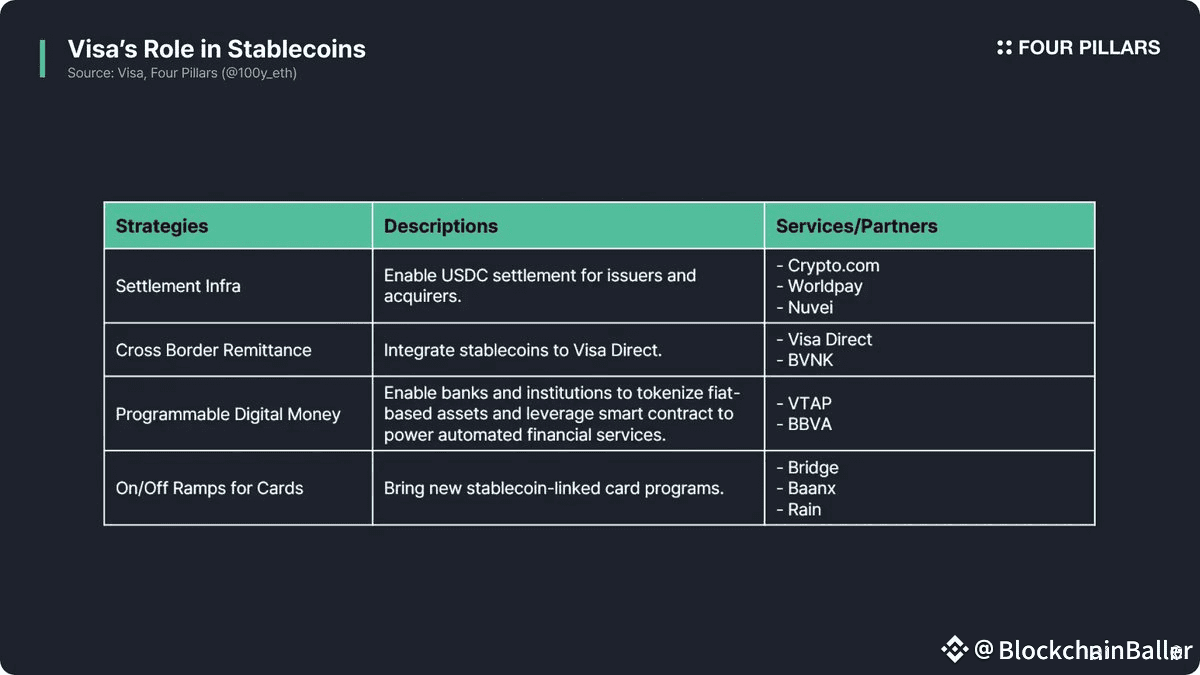This screenshot has height=675, width=1200.
Task: Click the Crypto.com partner entry
Action: tap(833, 266)
